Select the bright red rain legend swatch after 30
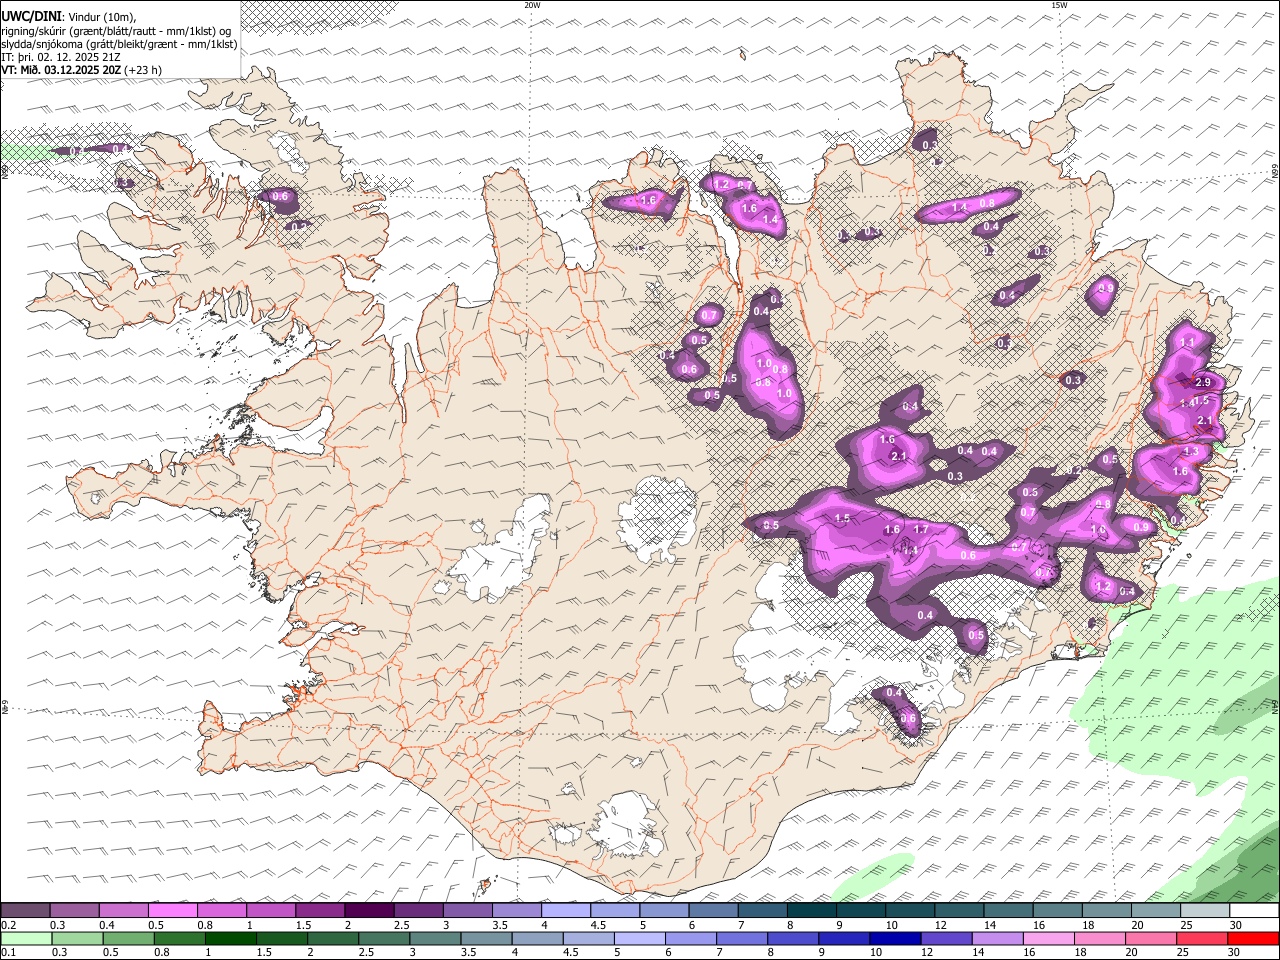This screenshot has width=1280, height=960. pos(1254,939)
